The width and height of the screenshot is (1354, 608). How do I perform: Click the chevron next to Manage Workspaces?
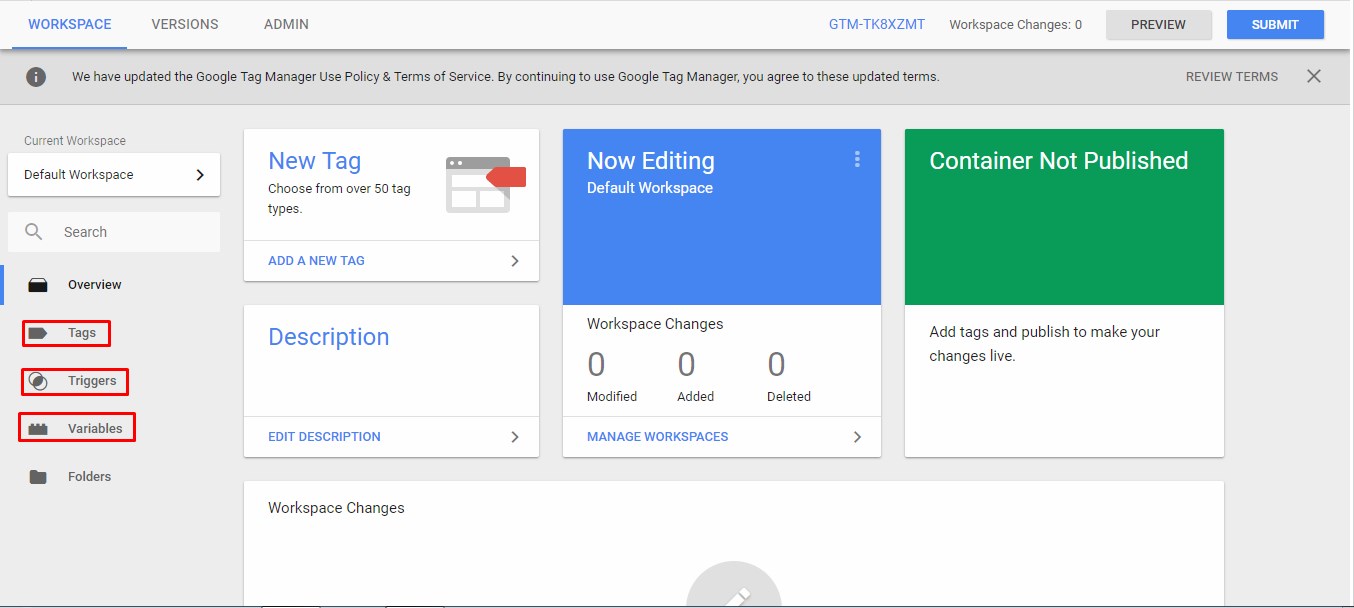[x=857, y=437]
